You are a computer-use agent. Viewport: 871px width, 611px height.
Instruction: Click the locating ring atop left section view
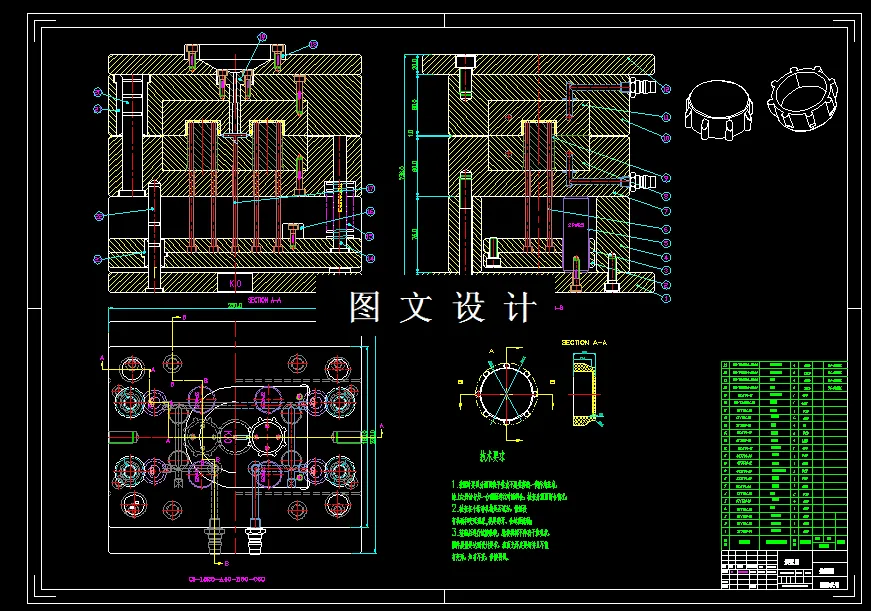coord(236,56)
